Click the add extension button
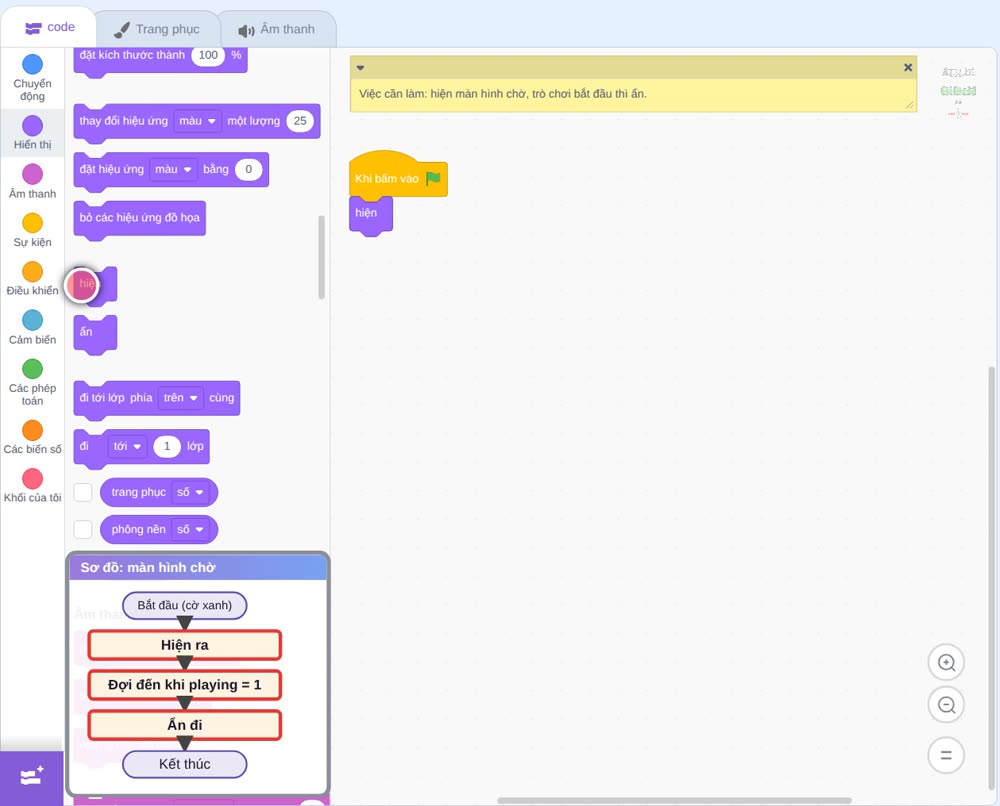This screenshot has width=1000, height=806. click(x=32, y=777)
